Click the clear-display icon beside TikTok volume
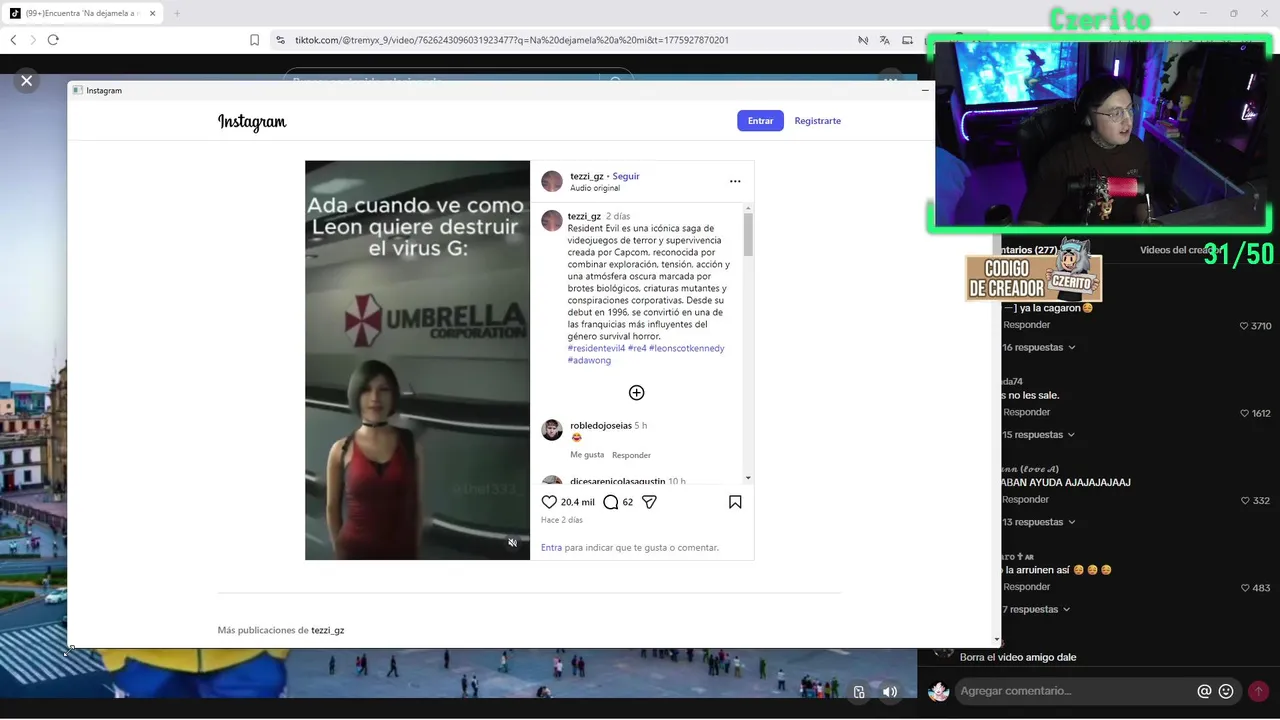Viewport: 1280px width, 720px height. 859,692
